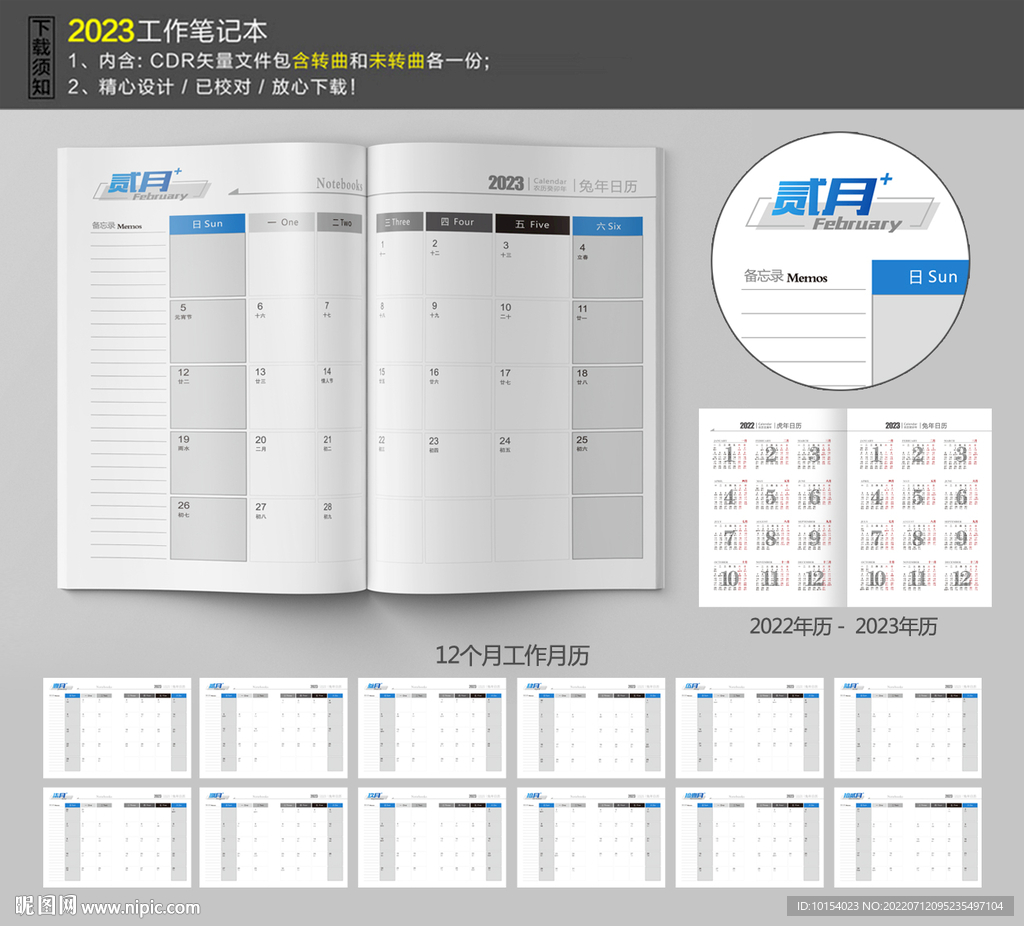
Task: Click the 精心设计 / 已校对 / 放心下载 line
Action: click(x=212, y=87)
